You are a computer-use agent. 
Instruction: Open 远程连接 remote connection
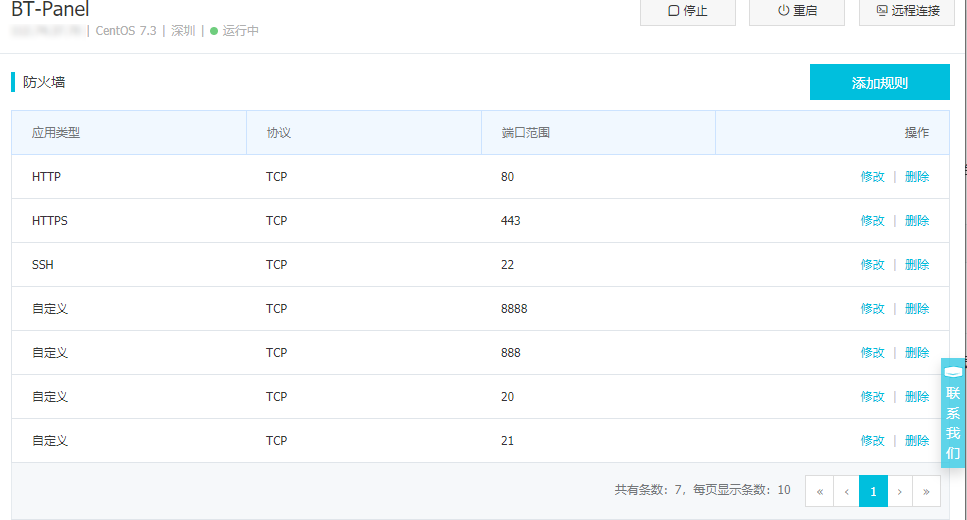point(907,11)
